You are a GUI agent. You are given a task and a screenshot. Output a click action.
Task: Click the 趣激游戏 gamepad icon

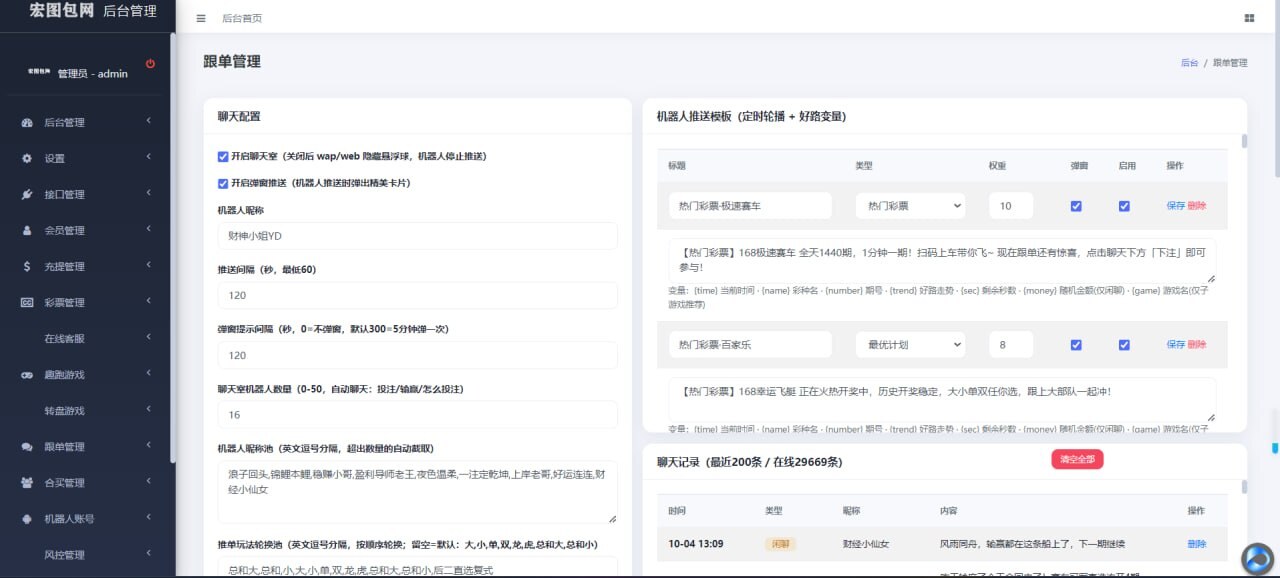point(27,374)
